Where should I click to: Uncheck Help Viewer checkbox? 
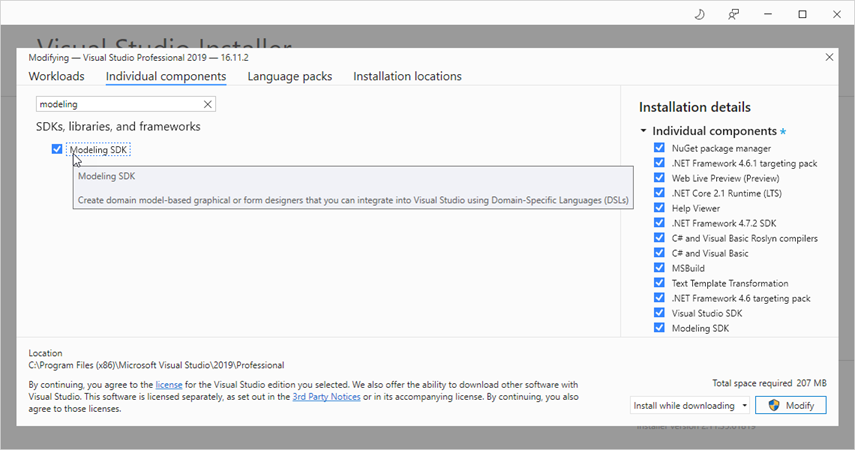coord(659,208)
